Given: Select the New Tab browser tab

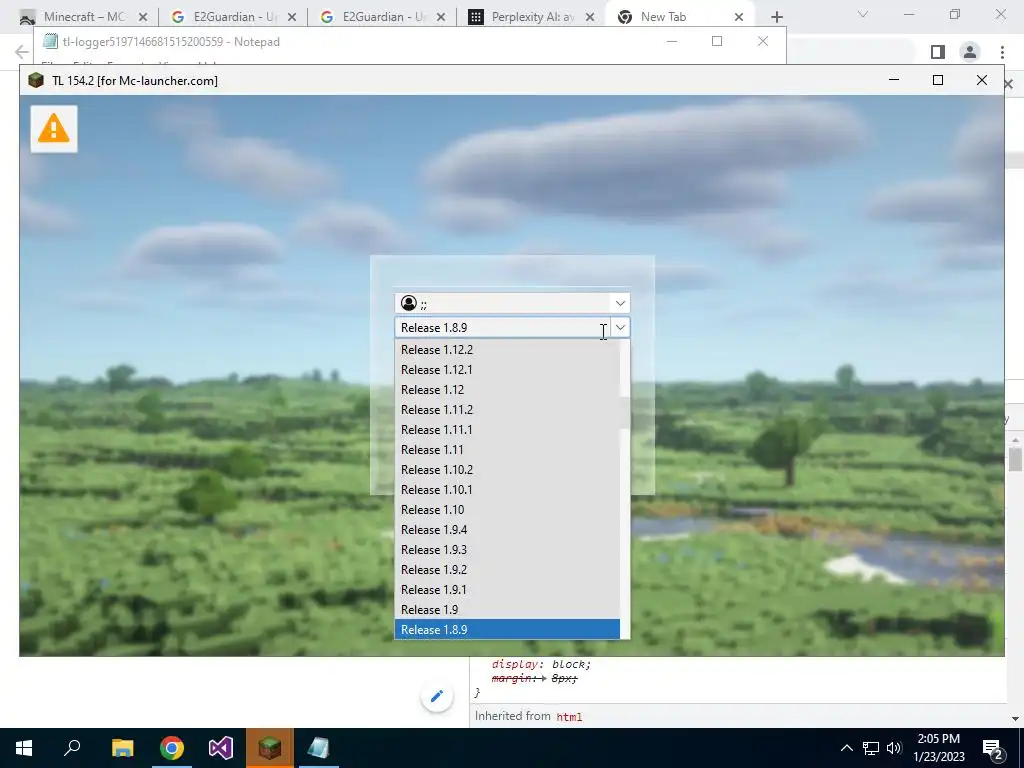Looking at the screenshot, I should click(679, 17).
